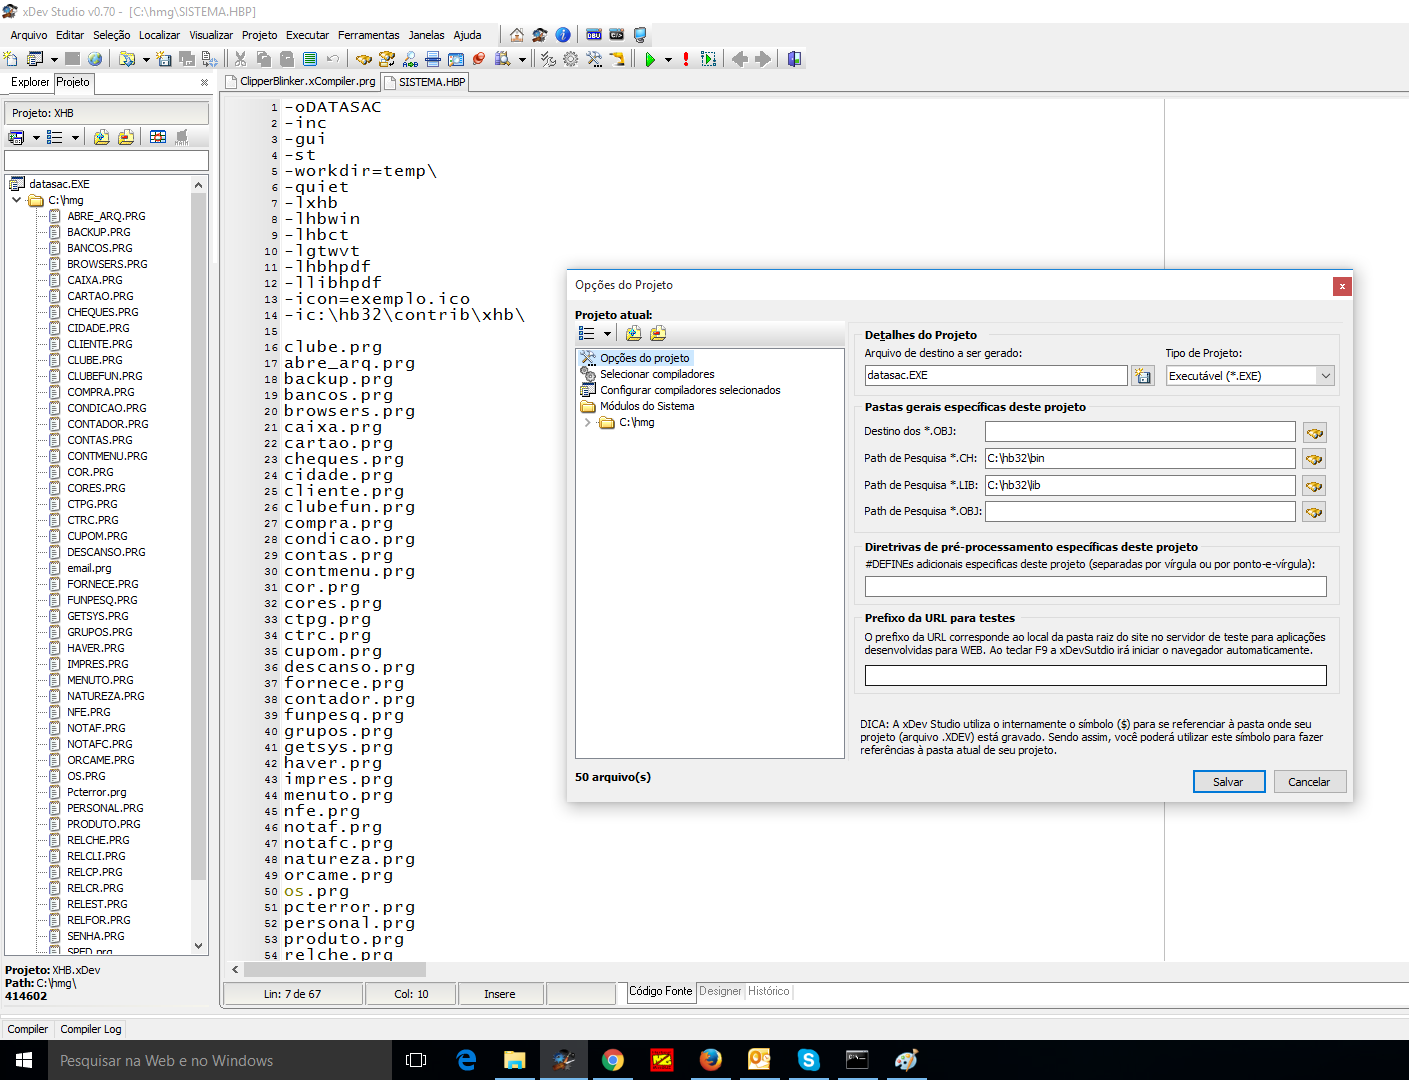Viewport: 1409px width, 1080px height.
Task: Click browse icon next to Destino dos *.OBJ
Action: [x=1314, y=432]
